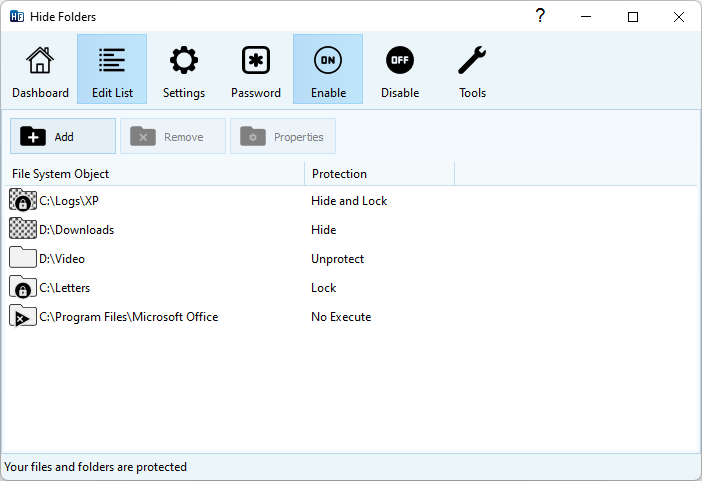Close the Hide Folders window
Image resolution: width=702 pixels, height=481 pixels.
tap(679, 17)
